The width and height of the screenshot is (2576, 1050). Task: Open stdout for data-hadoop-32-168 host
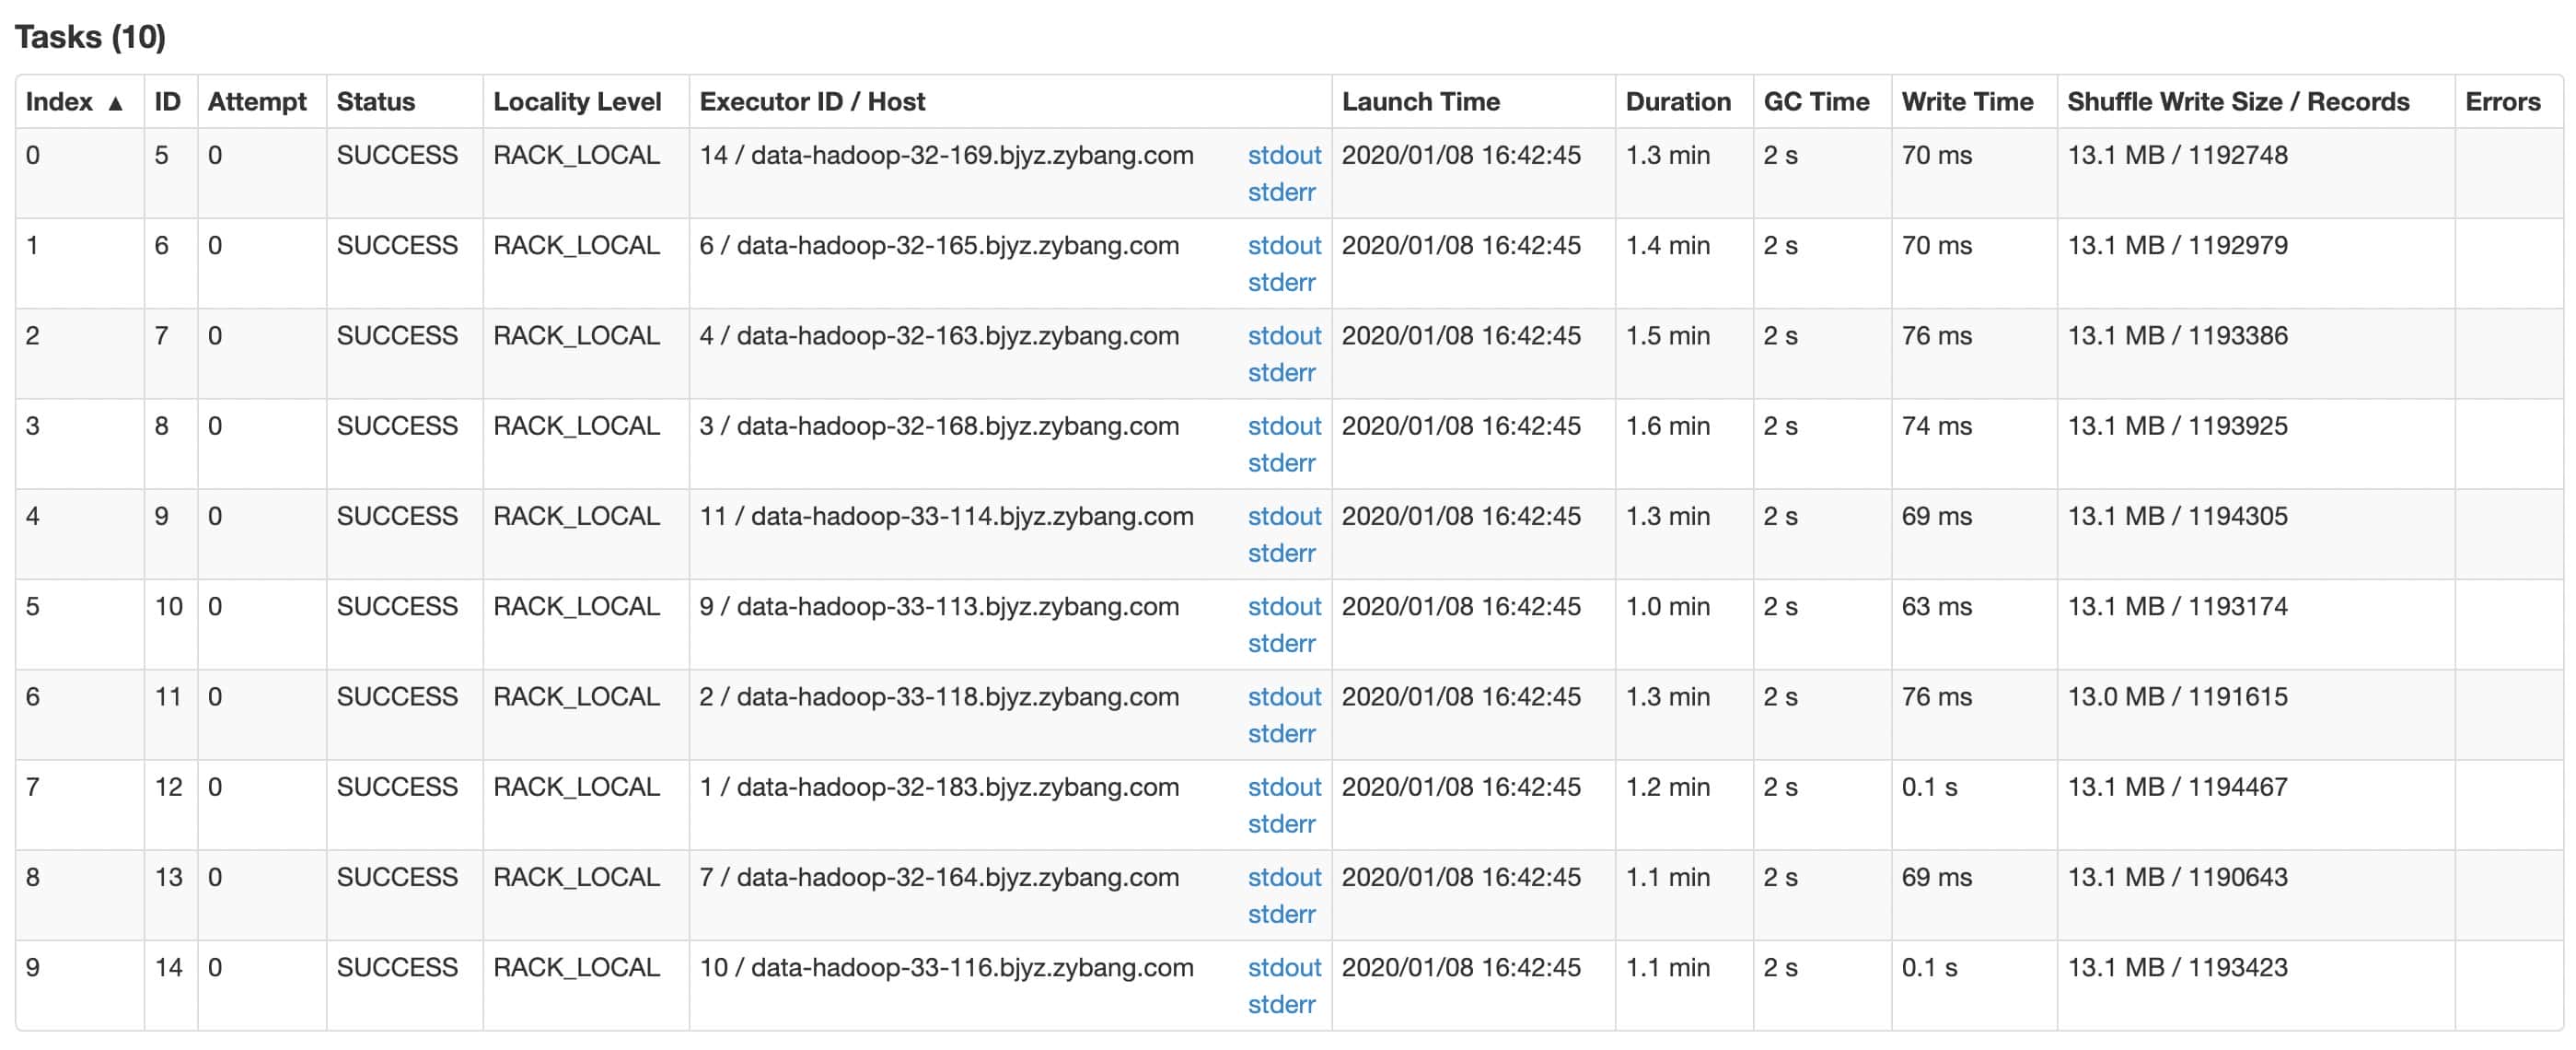(x=1284, y=426)
